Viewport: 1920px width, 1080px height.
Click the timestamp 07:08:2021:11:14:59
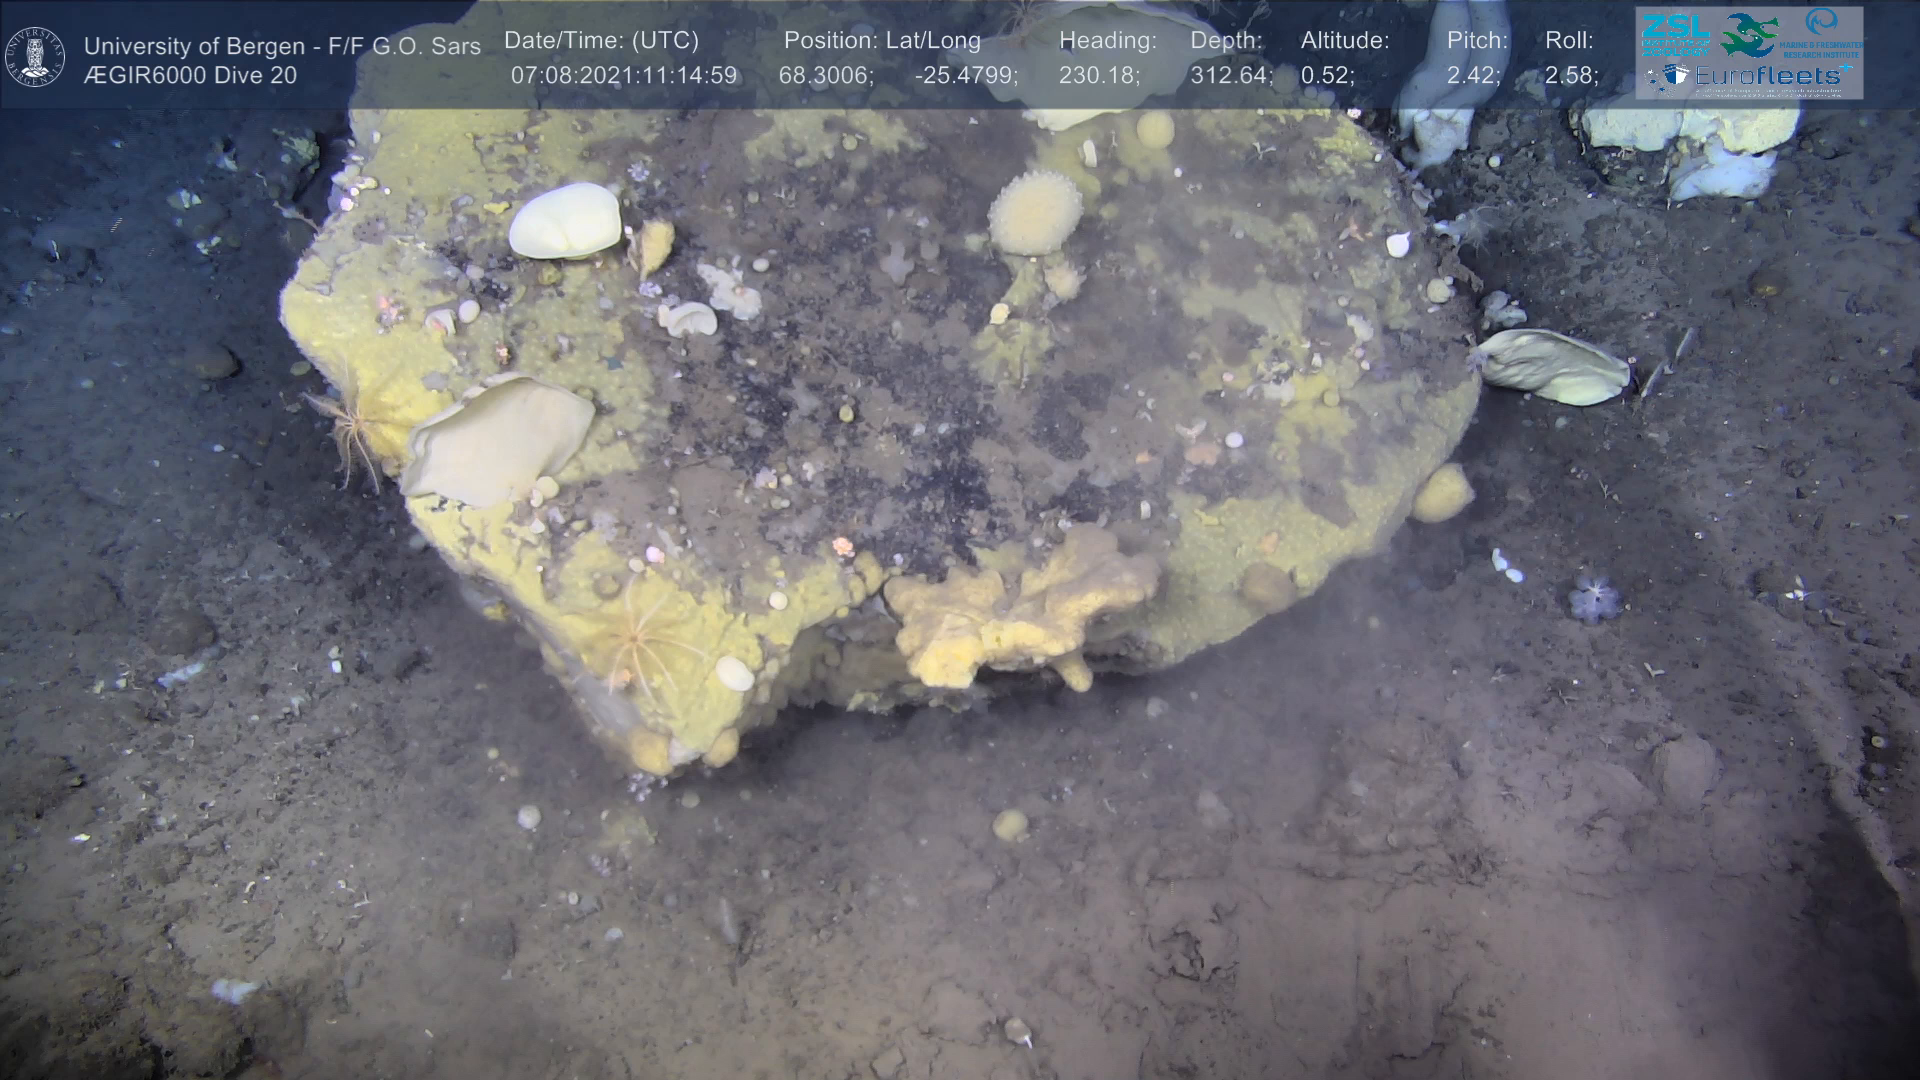coord(624,76)
